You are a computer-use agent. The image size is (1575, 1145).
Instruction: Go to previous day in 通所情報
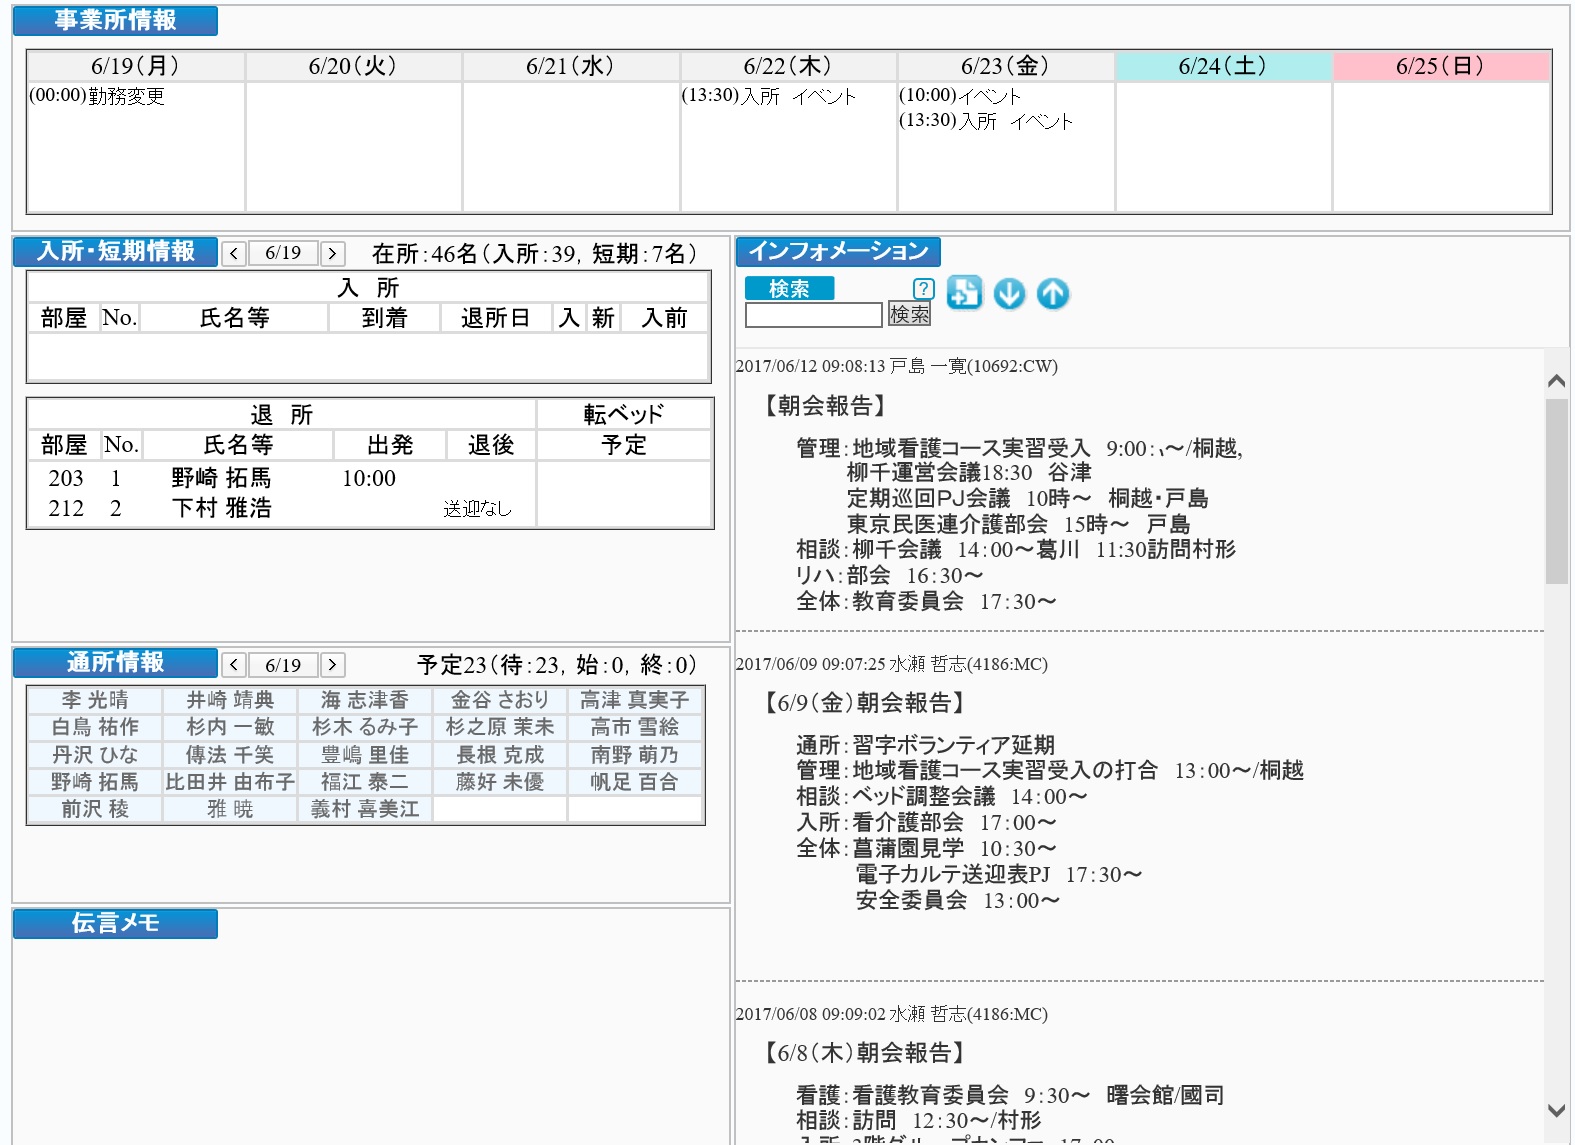tap(233, 665)
